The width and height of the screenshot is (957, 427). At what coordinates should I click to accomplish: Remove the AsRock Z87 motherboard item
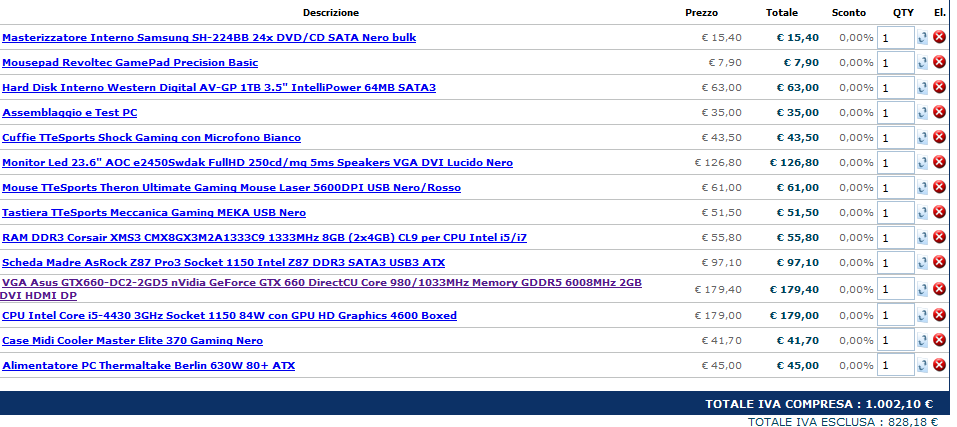point(939,262)
